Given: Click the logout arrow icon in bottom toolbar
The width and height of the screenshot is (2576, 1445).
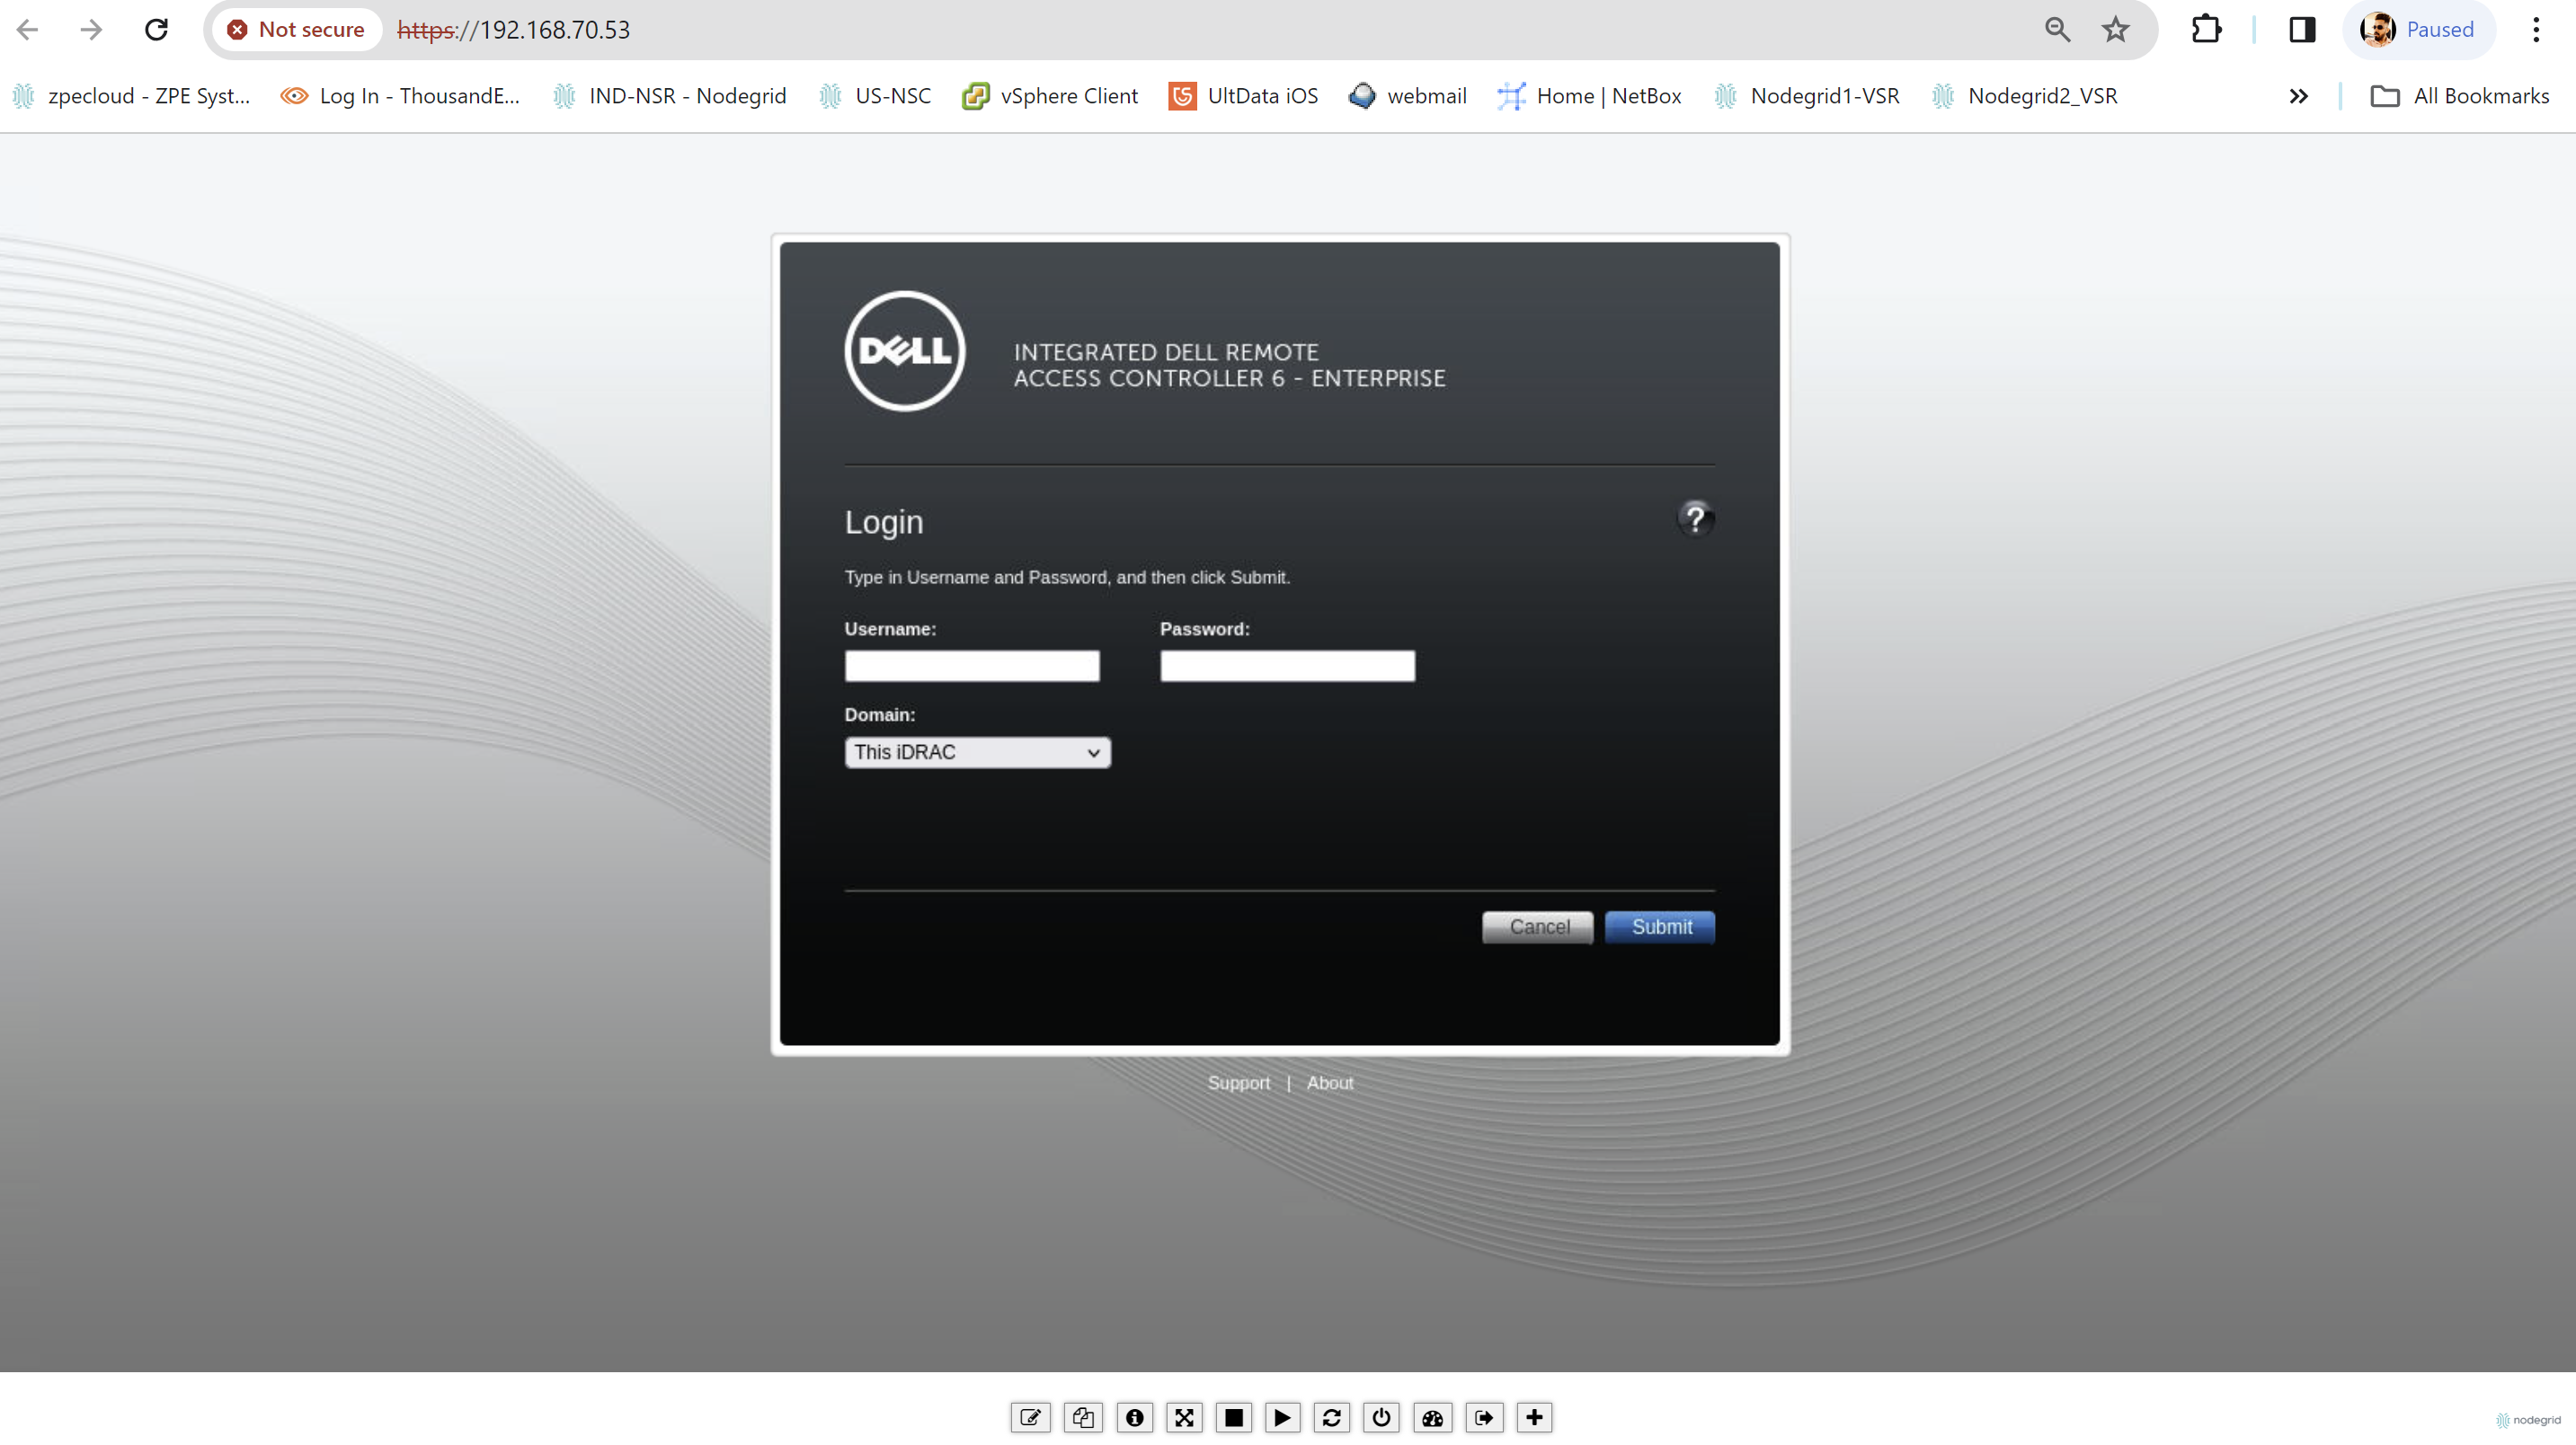Looking at the screenshot, I should pos(1484,1417).
